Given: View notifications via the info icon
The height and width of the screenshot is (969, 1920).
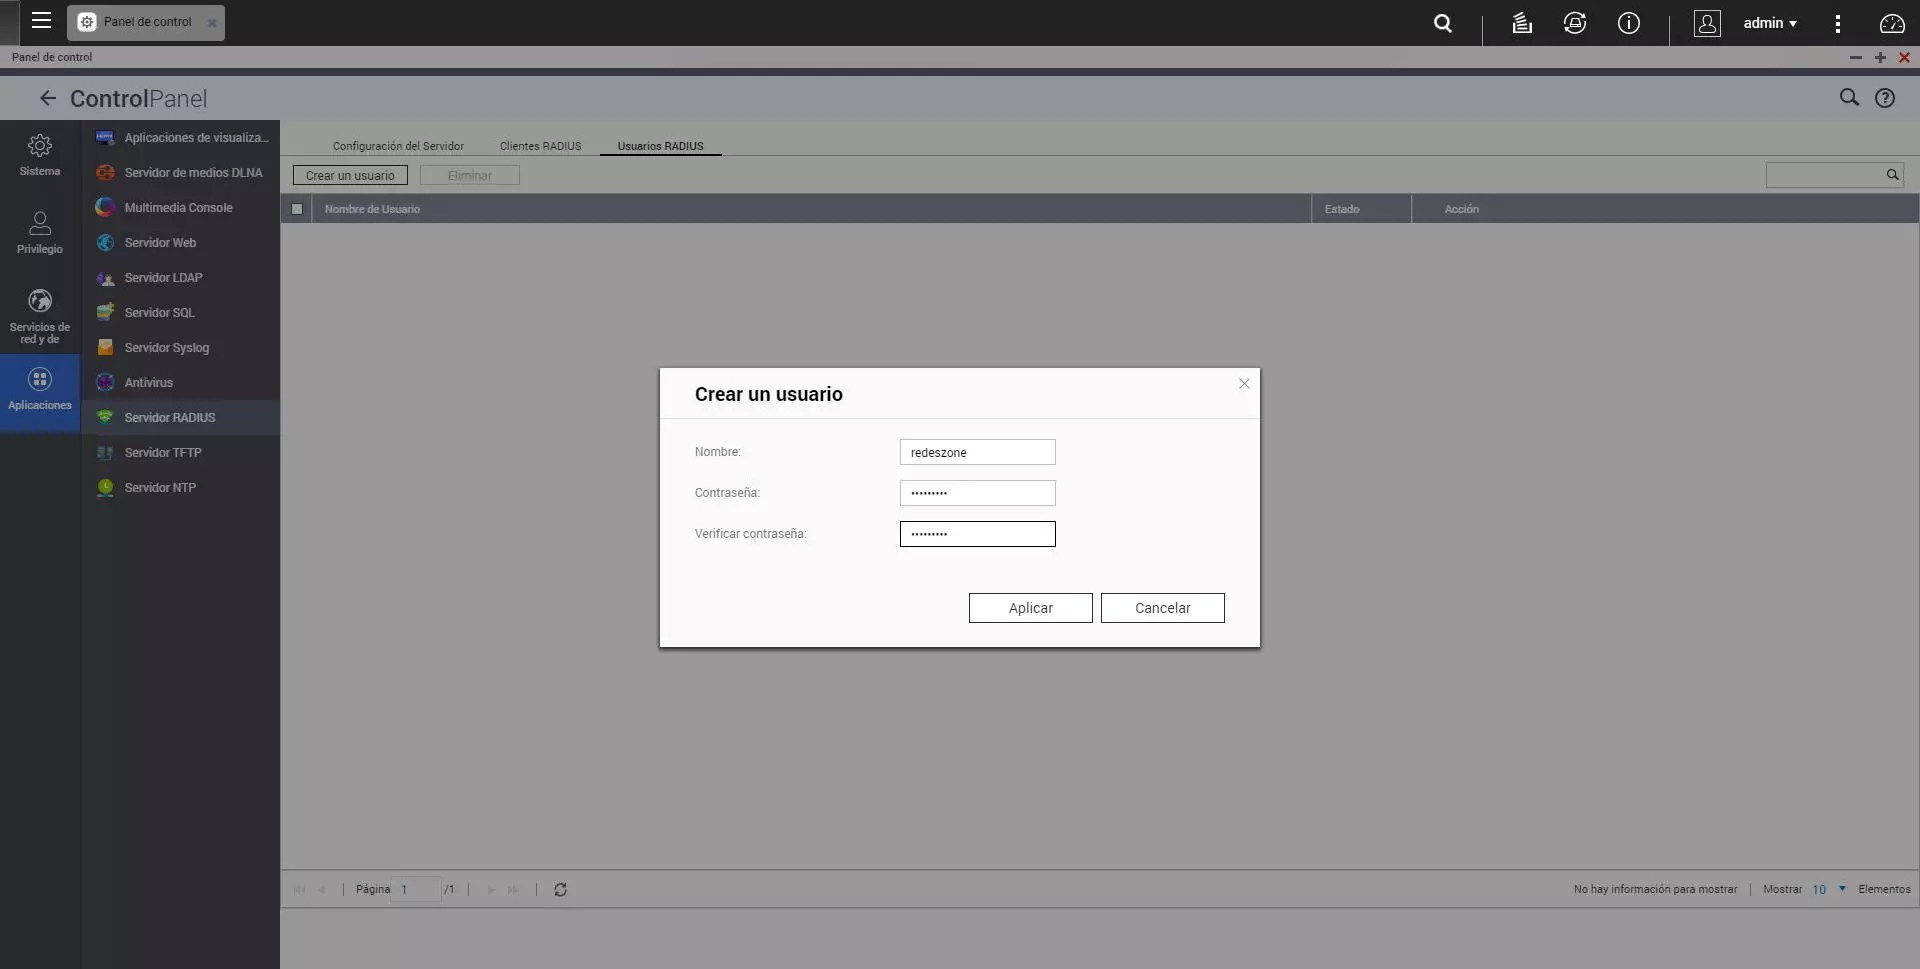Looking at the screenshot, I should [1629, 23].
